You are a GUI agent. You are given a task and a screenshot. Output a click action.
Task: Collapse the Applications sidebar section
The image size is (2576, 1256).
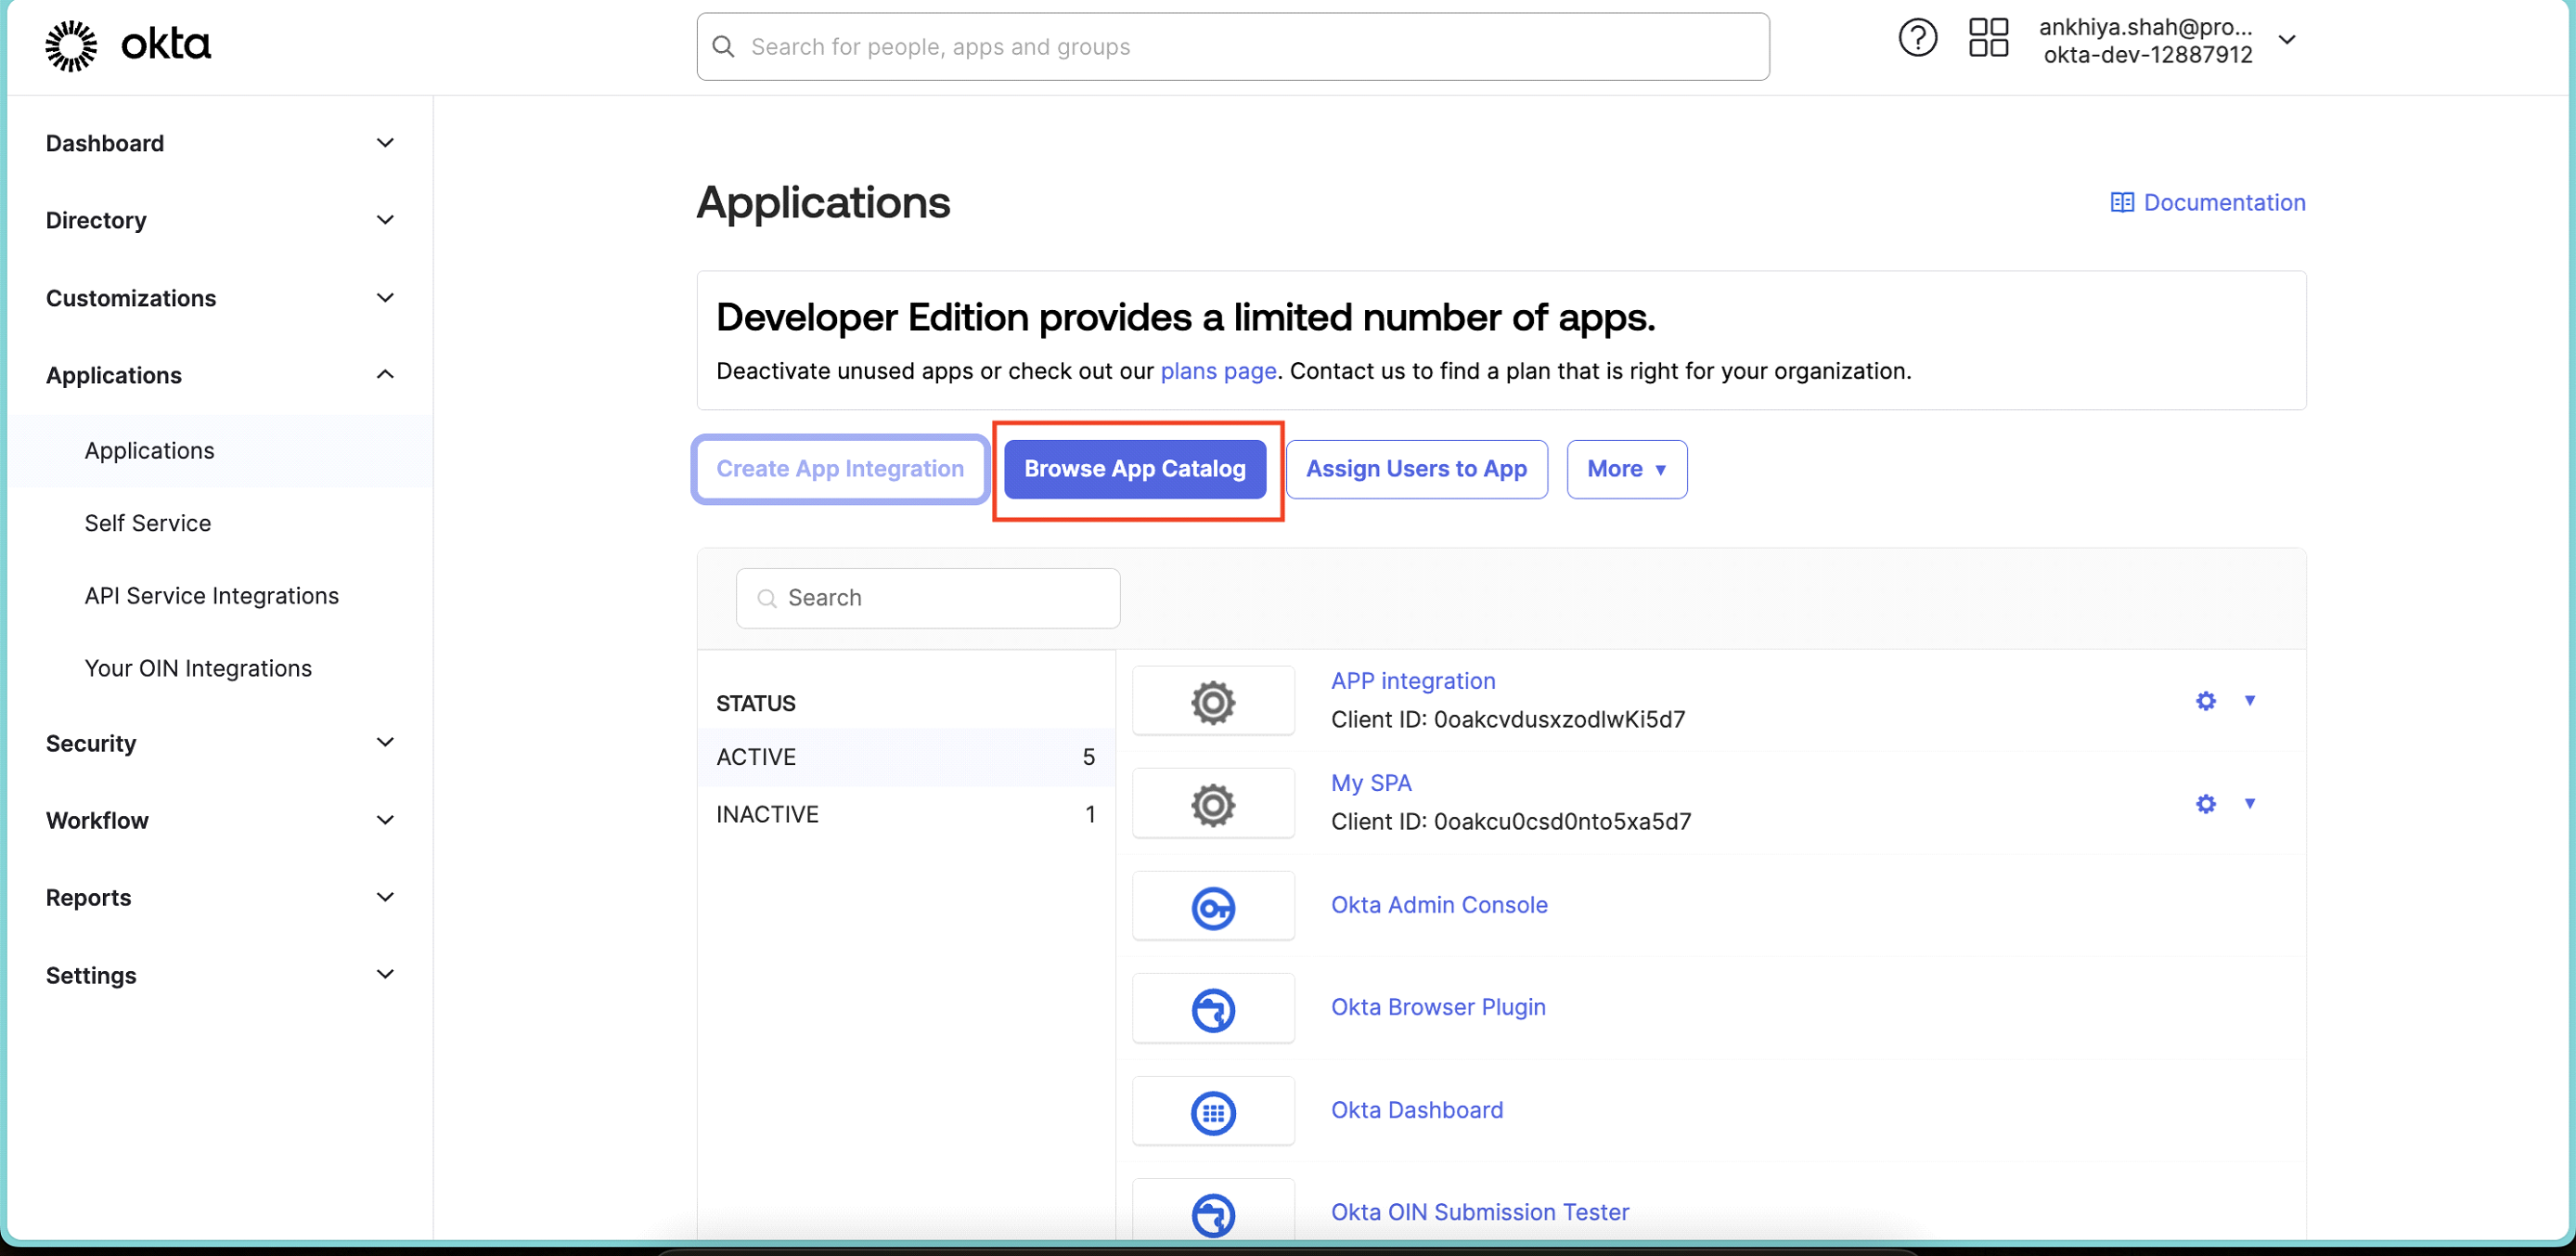coord(385,375)
